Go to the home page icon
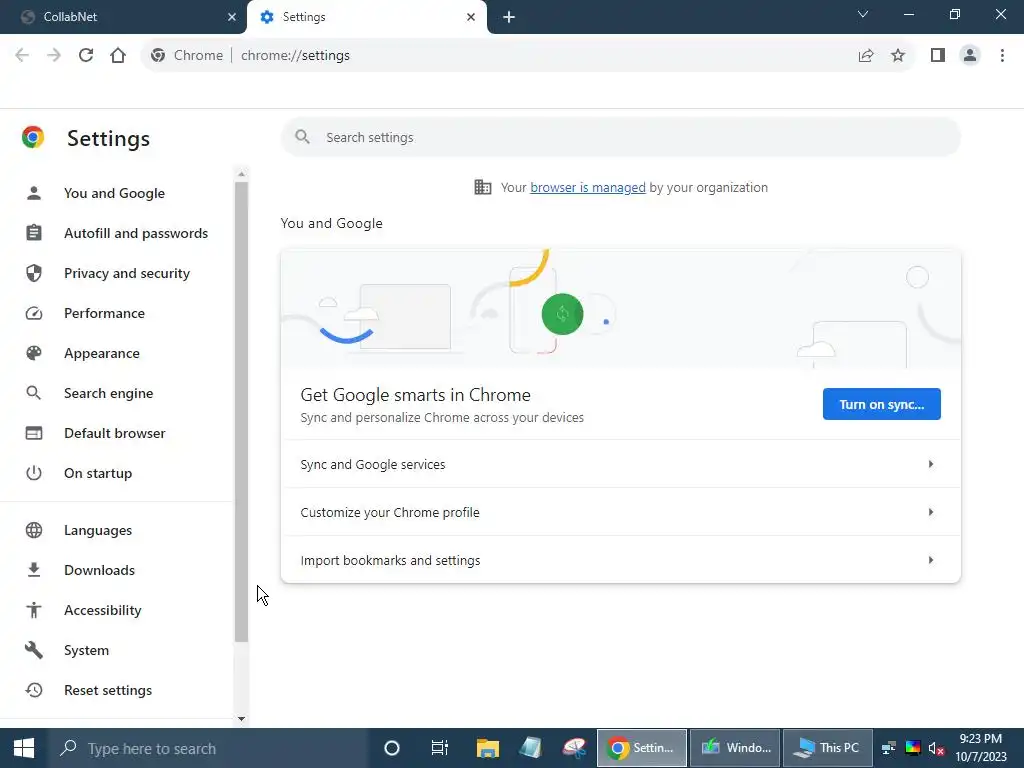This screenshot has height=768, width=1024. (x=118, y=56)
